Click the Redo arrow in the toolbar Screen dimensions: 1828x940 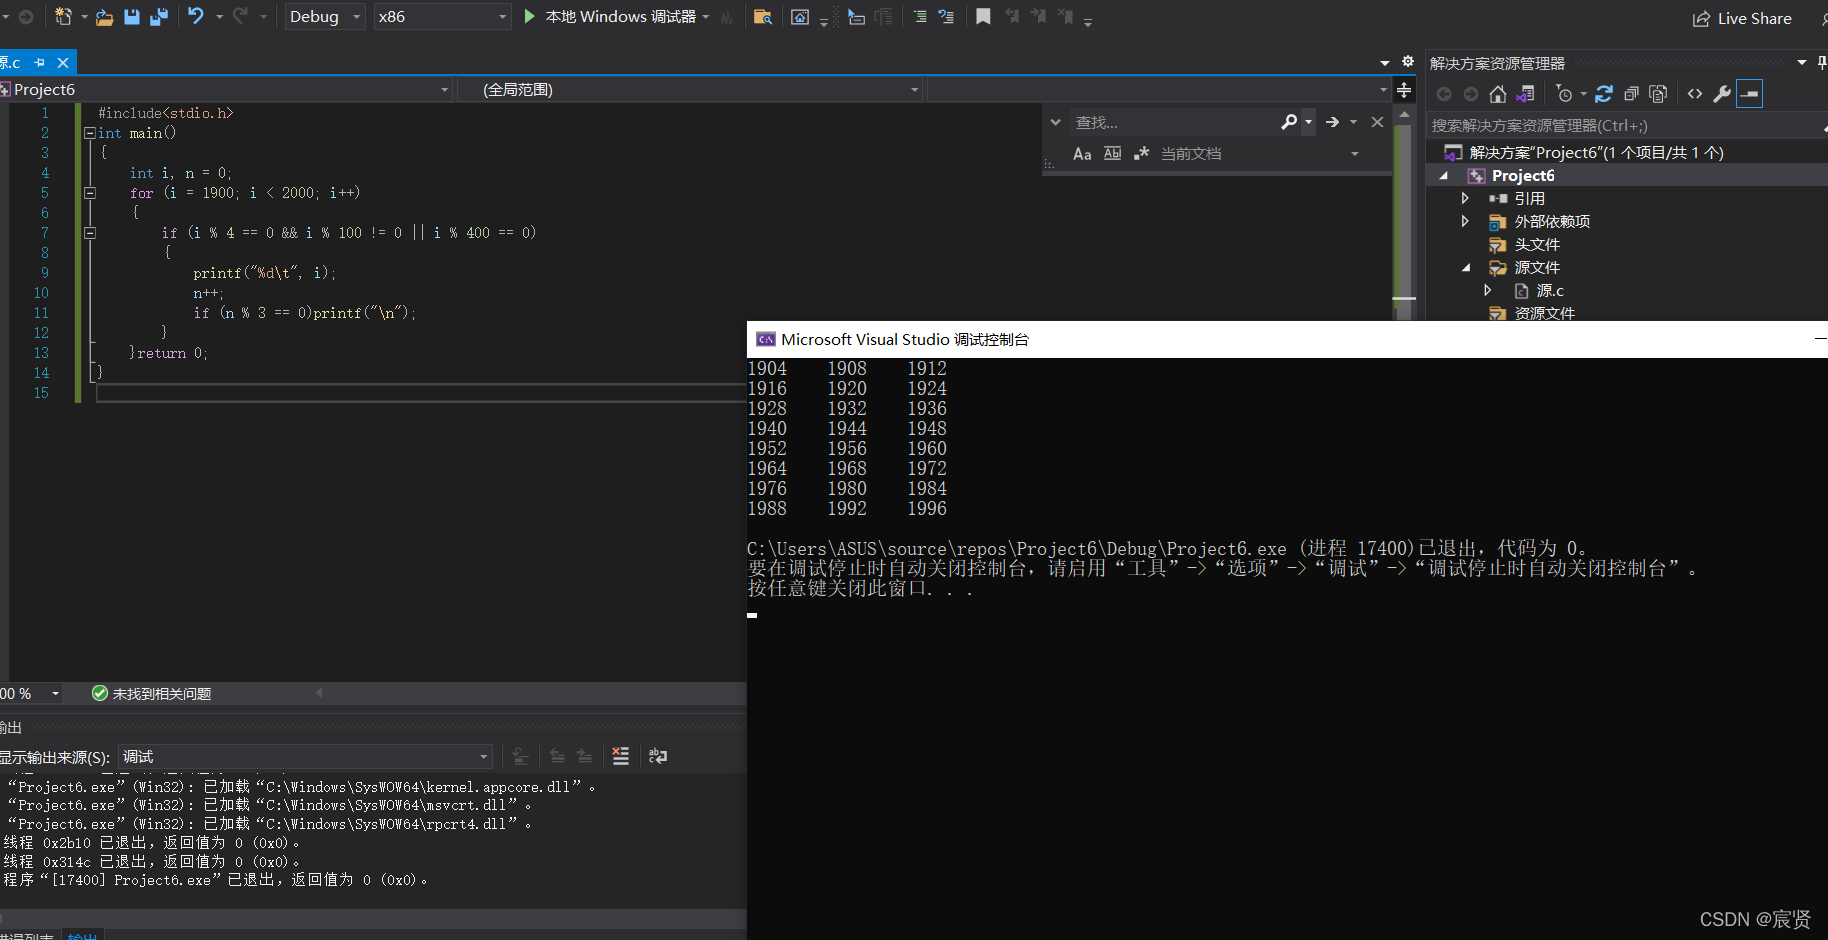(240, 16)
